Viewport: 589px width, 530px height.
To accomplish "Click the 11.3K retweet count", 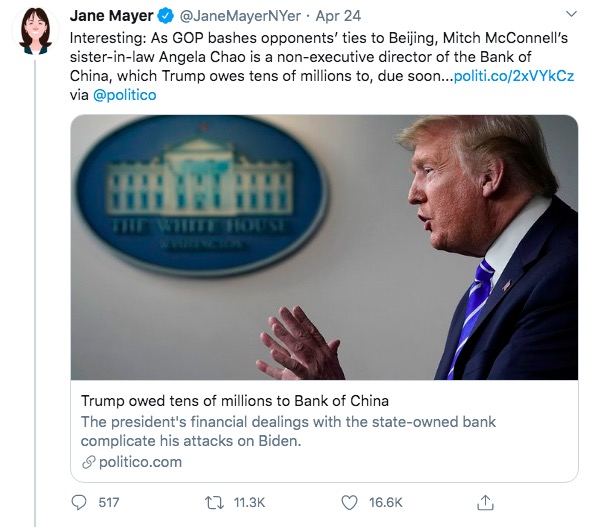I will [249, 503].
